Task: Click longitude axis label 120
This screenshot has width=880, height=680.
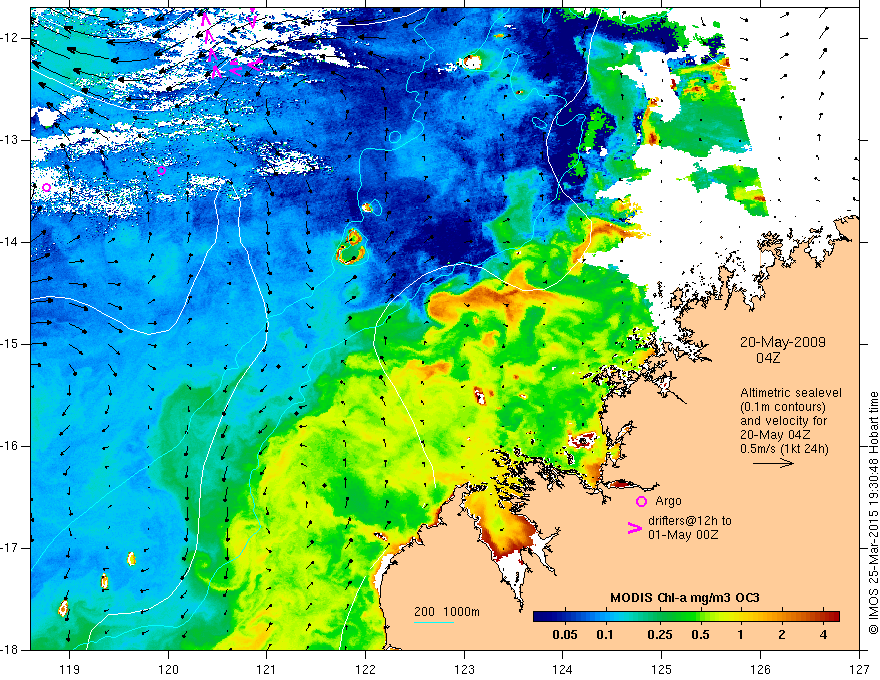Action: tap(168, 669)
